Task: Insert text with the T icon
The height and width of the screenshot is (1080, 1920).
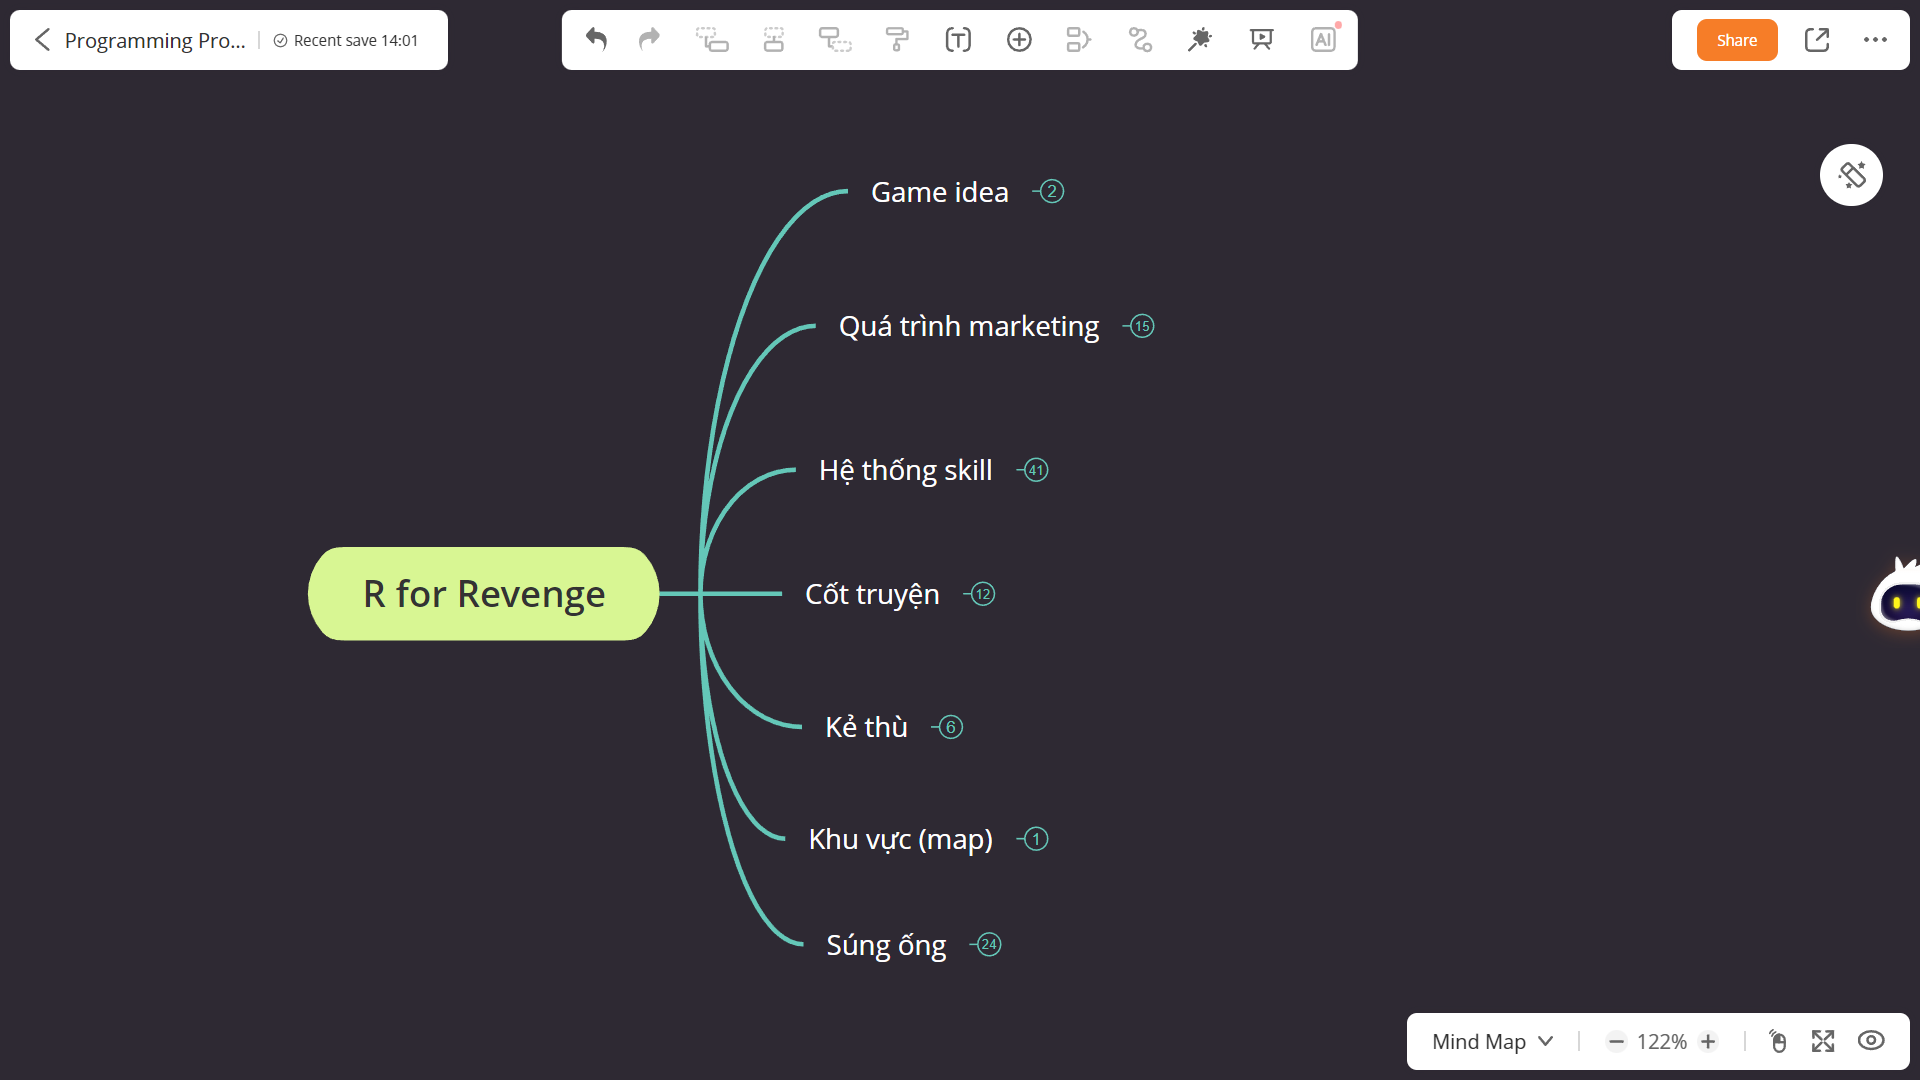Action: click(958, 39)
